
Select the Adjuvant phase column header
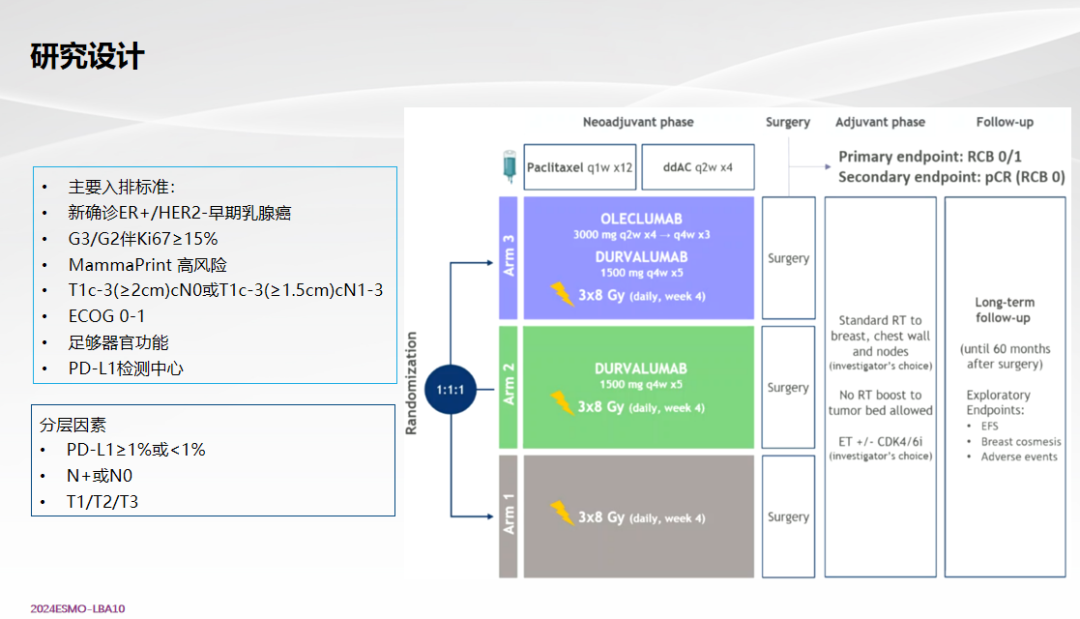(880, 122)
